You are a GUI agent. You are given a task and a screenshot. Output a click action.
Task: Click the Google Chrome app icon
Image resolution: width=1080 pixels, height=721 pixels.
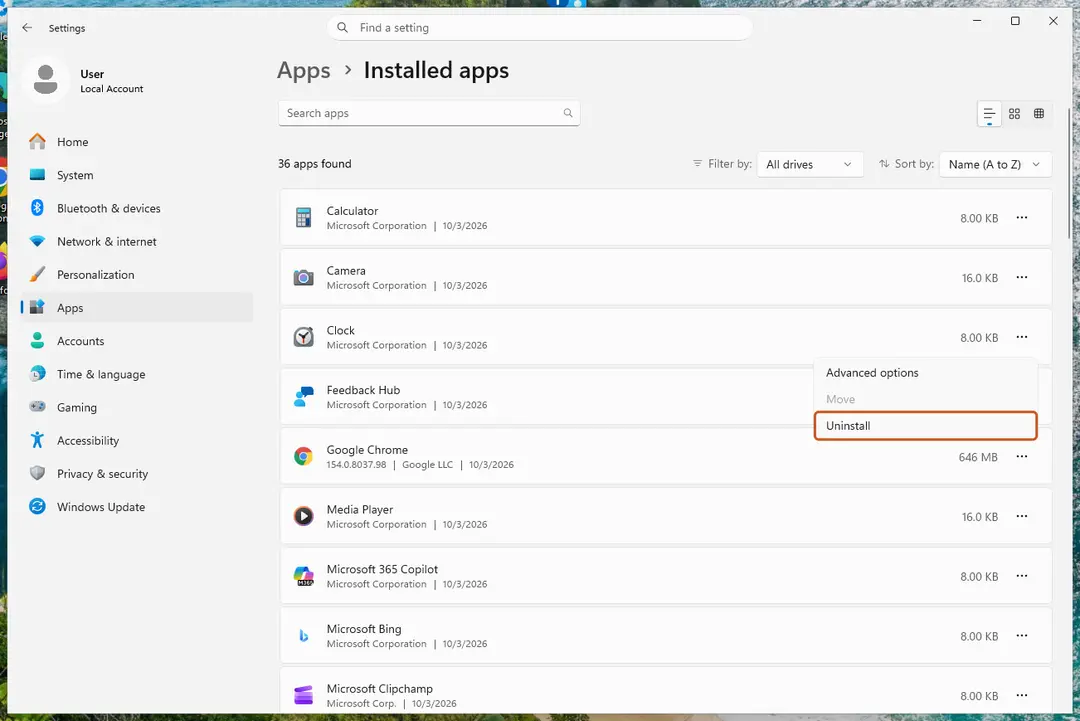(303, 457)
